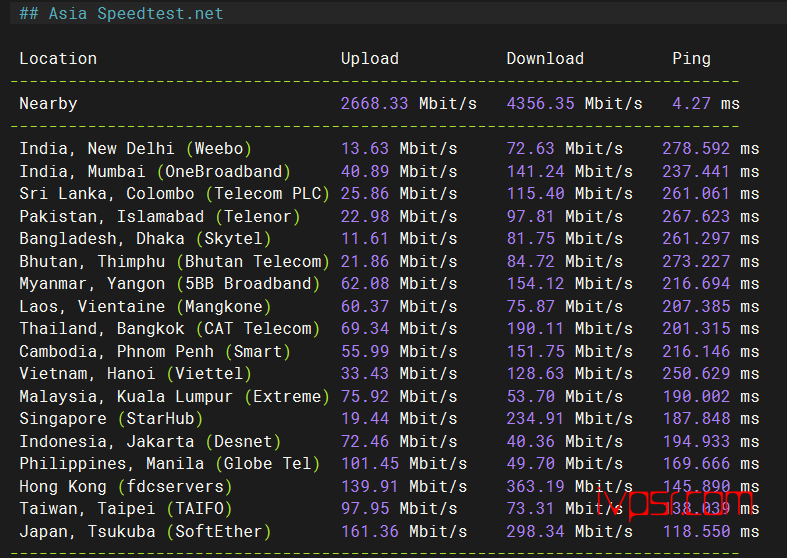The height and width of the screenshot is (558, 787).
Task: Select 'Taiwan, Taipei (TAIFO)' row label
Action: coord(126,510)
